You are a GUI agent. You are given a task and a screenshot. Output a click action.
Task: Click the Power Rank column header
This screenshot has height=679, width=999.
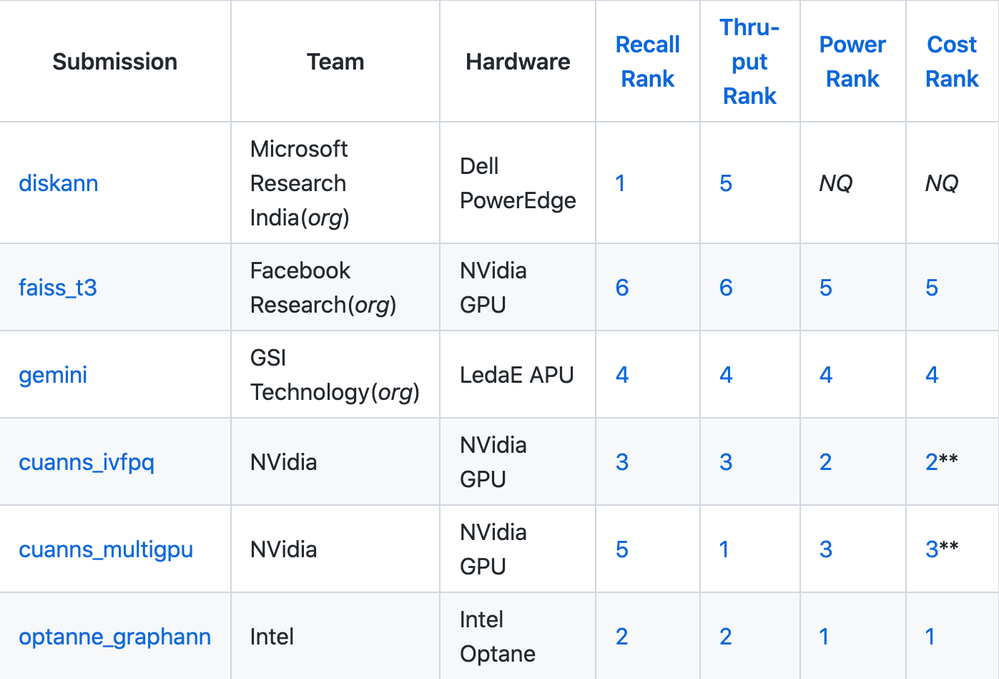click(x=852, y=62)
